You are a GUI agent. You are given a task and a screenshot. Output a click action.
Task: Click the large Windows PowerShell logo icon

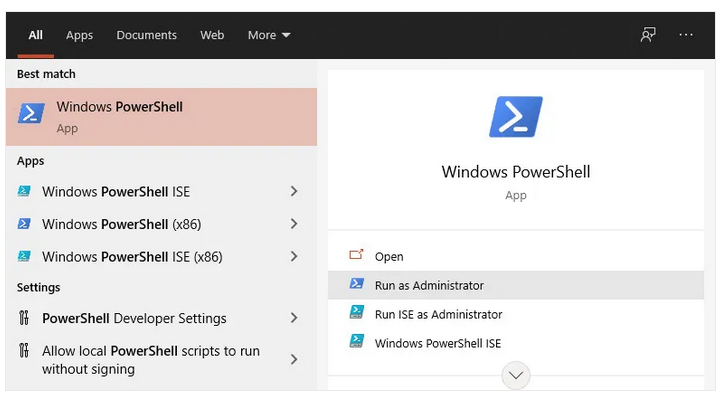click(x=515, y=117)
